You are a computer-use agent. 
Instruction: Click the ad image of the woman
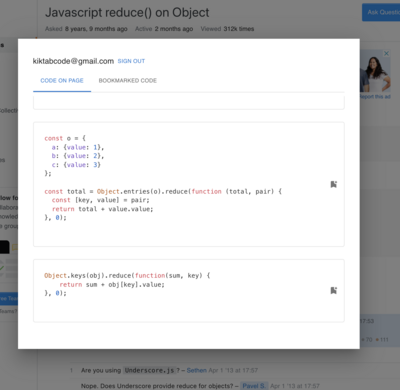coord(375,71)
